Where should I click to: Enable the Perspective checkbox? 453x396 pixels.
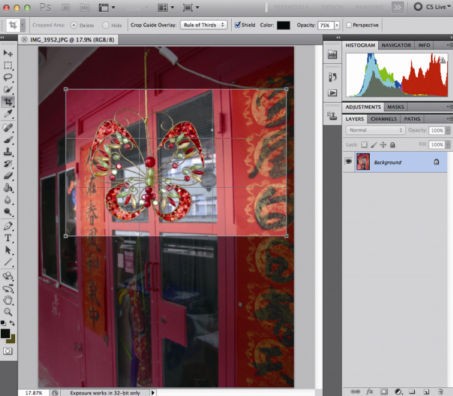click(x=349, y=25)
